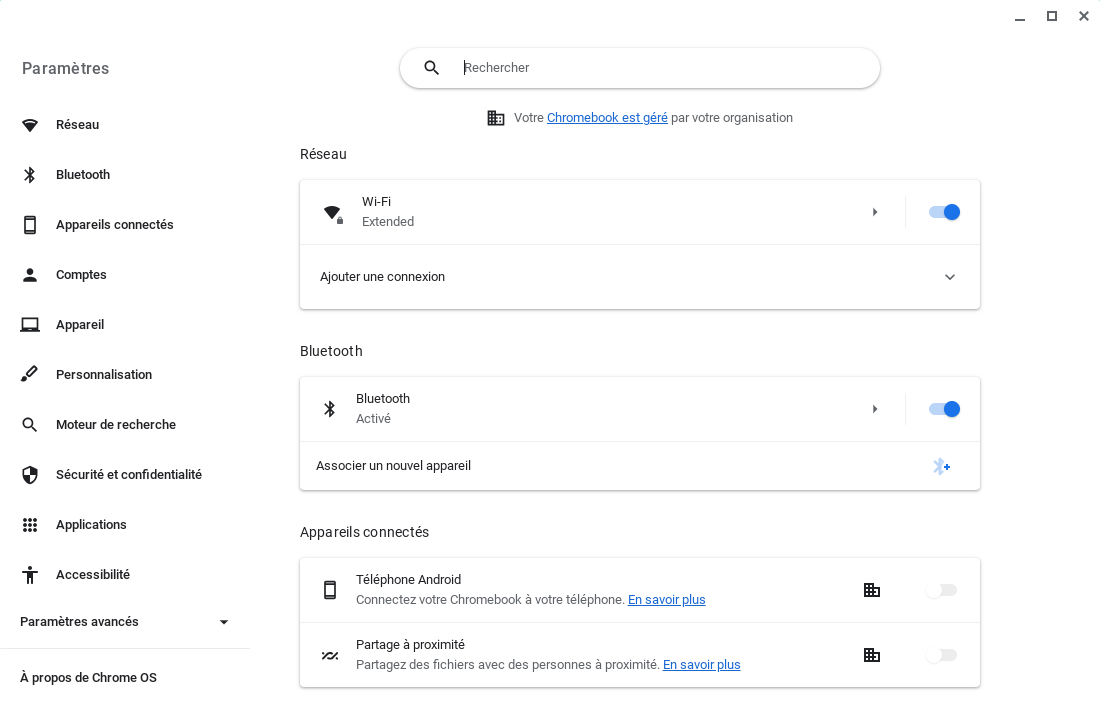Select the Réseau sidebar icon

coord(29,124)
